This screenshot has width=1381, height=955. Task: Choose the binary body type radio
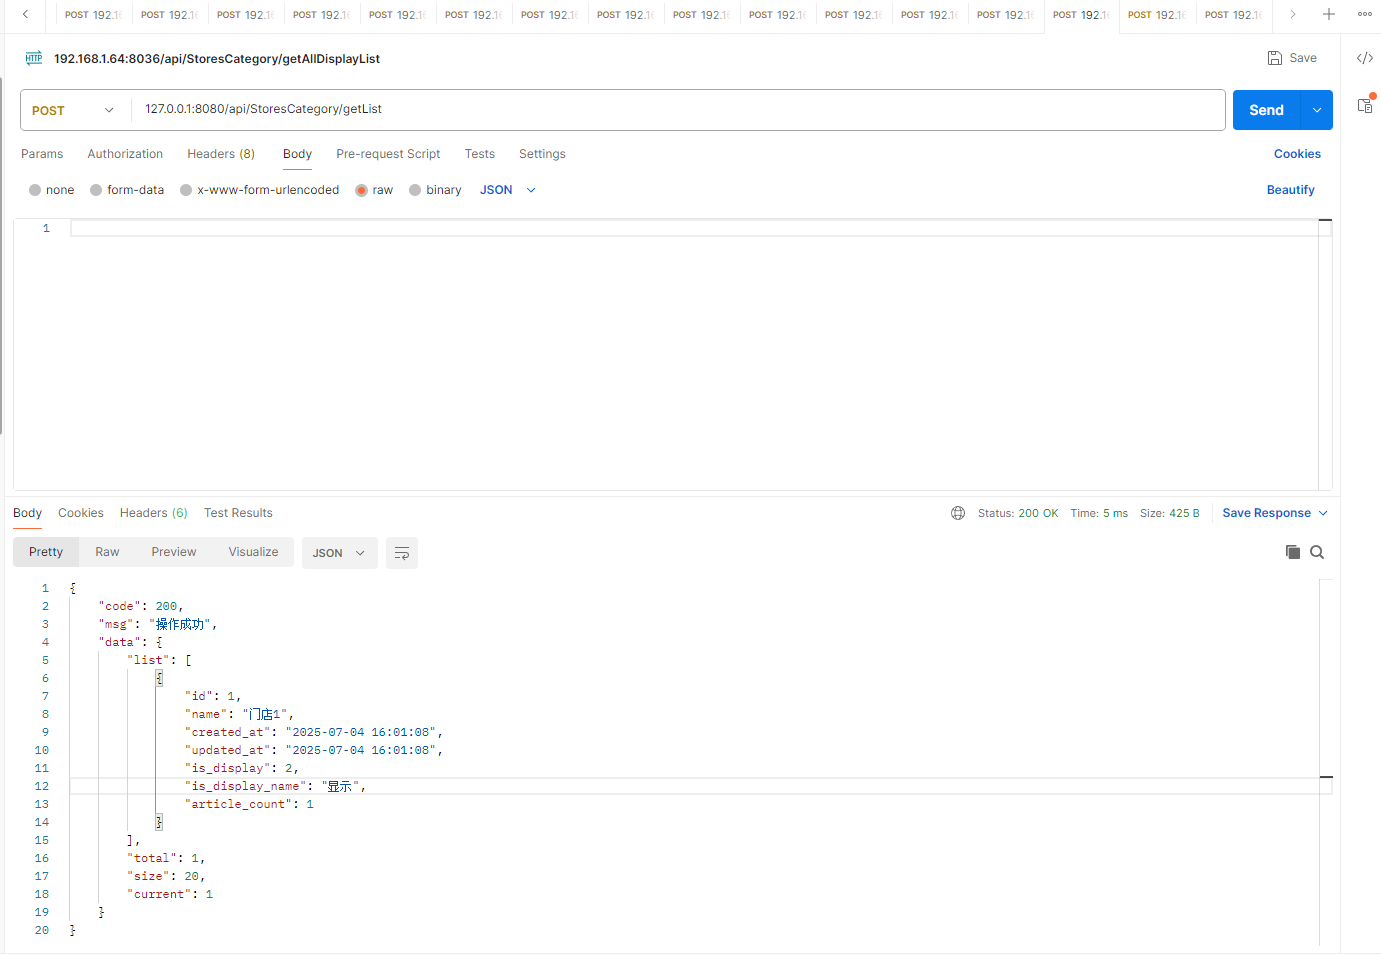[x=415, y=190]
